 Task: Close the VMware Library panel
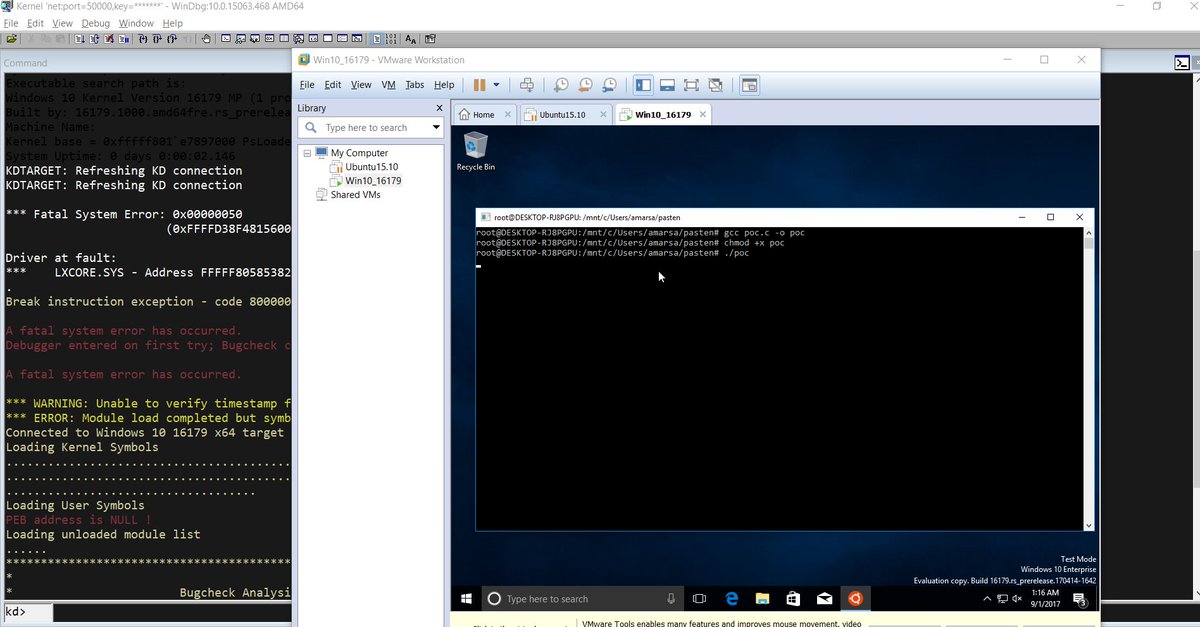point(439,108)
